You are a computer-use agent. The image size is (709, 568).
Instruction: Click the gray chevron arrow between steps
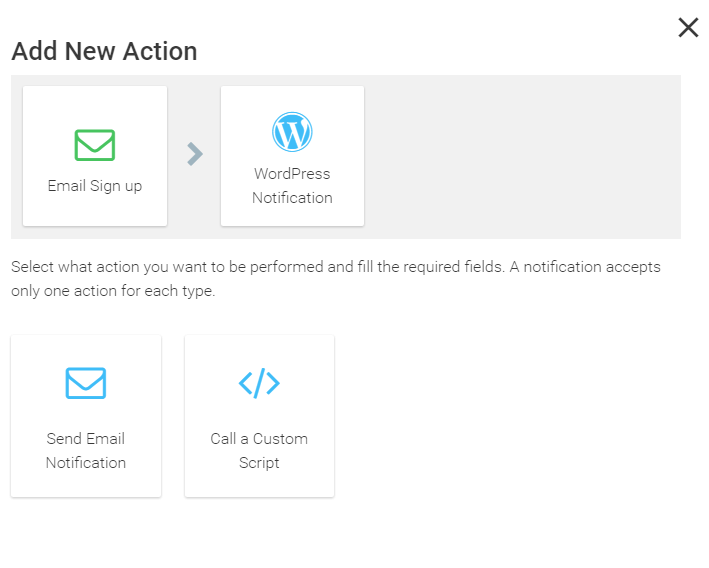[x=195, y=154]
